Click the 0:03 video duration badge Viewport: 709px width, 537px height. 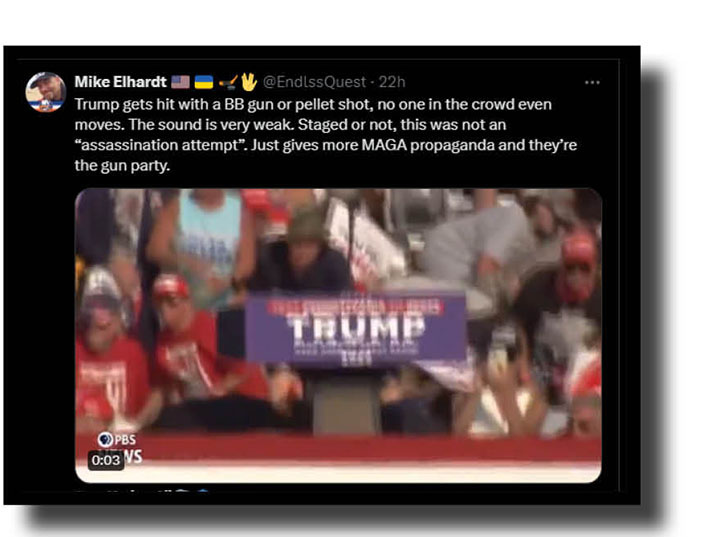point(106,460)
